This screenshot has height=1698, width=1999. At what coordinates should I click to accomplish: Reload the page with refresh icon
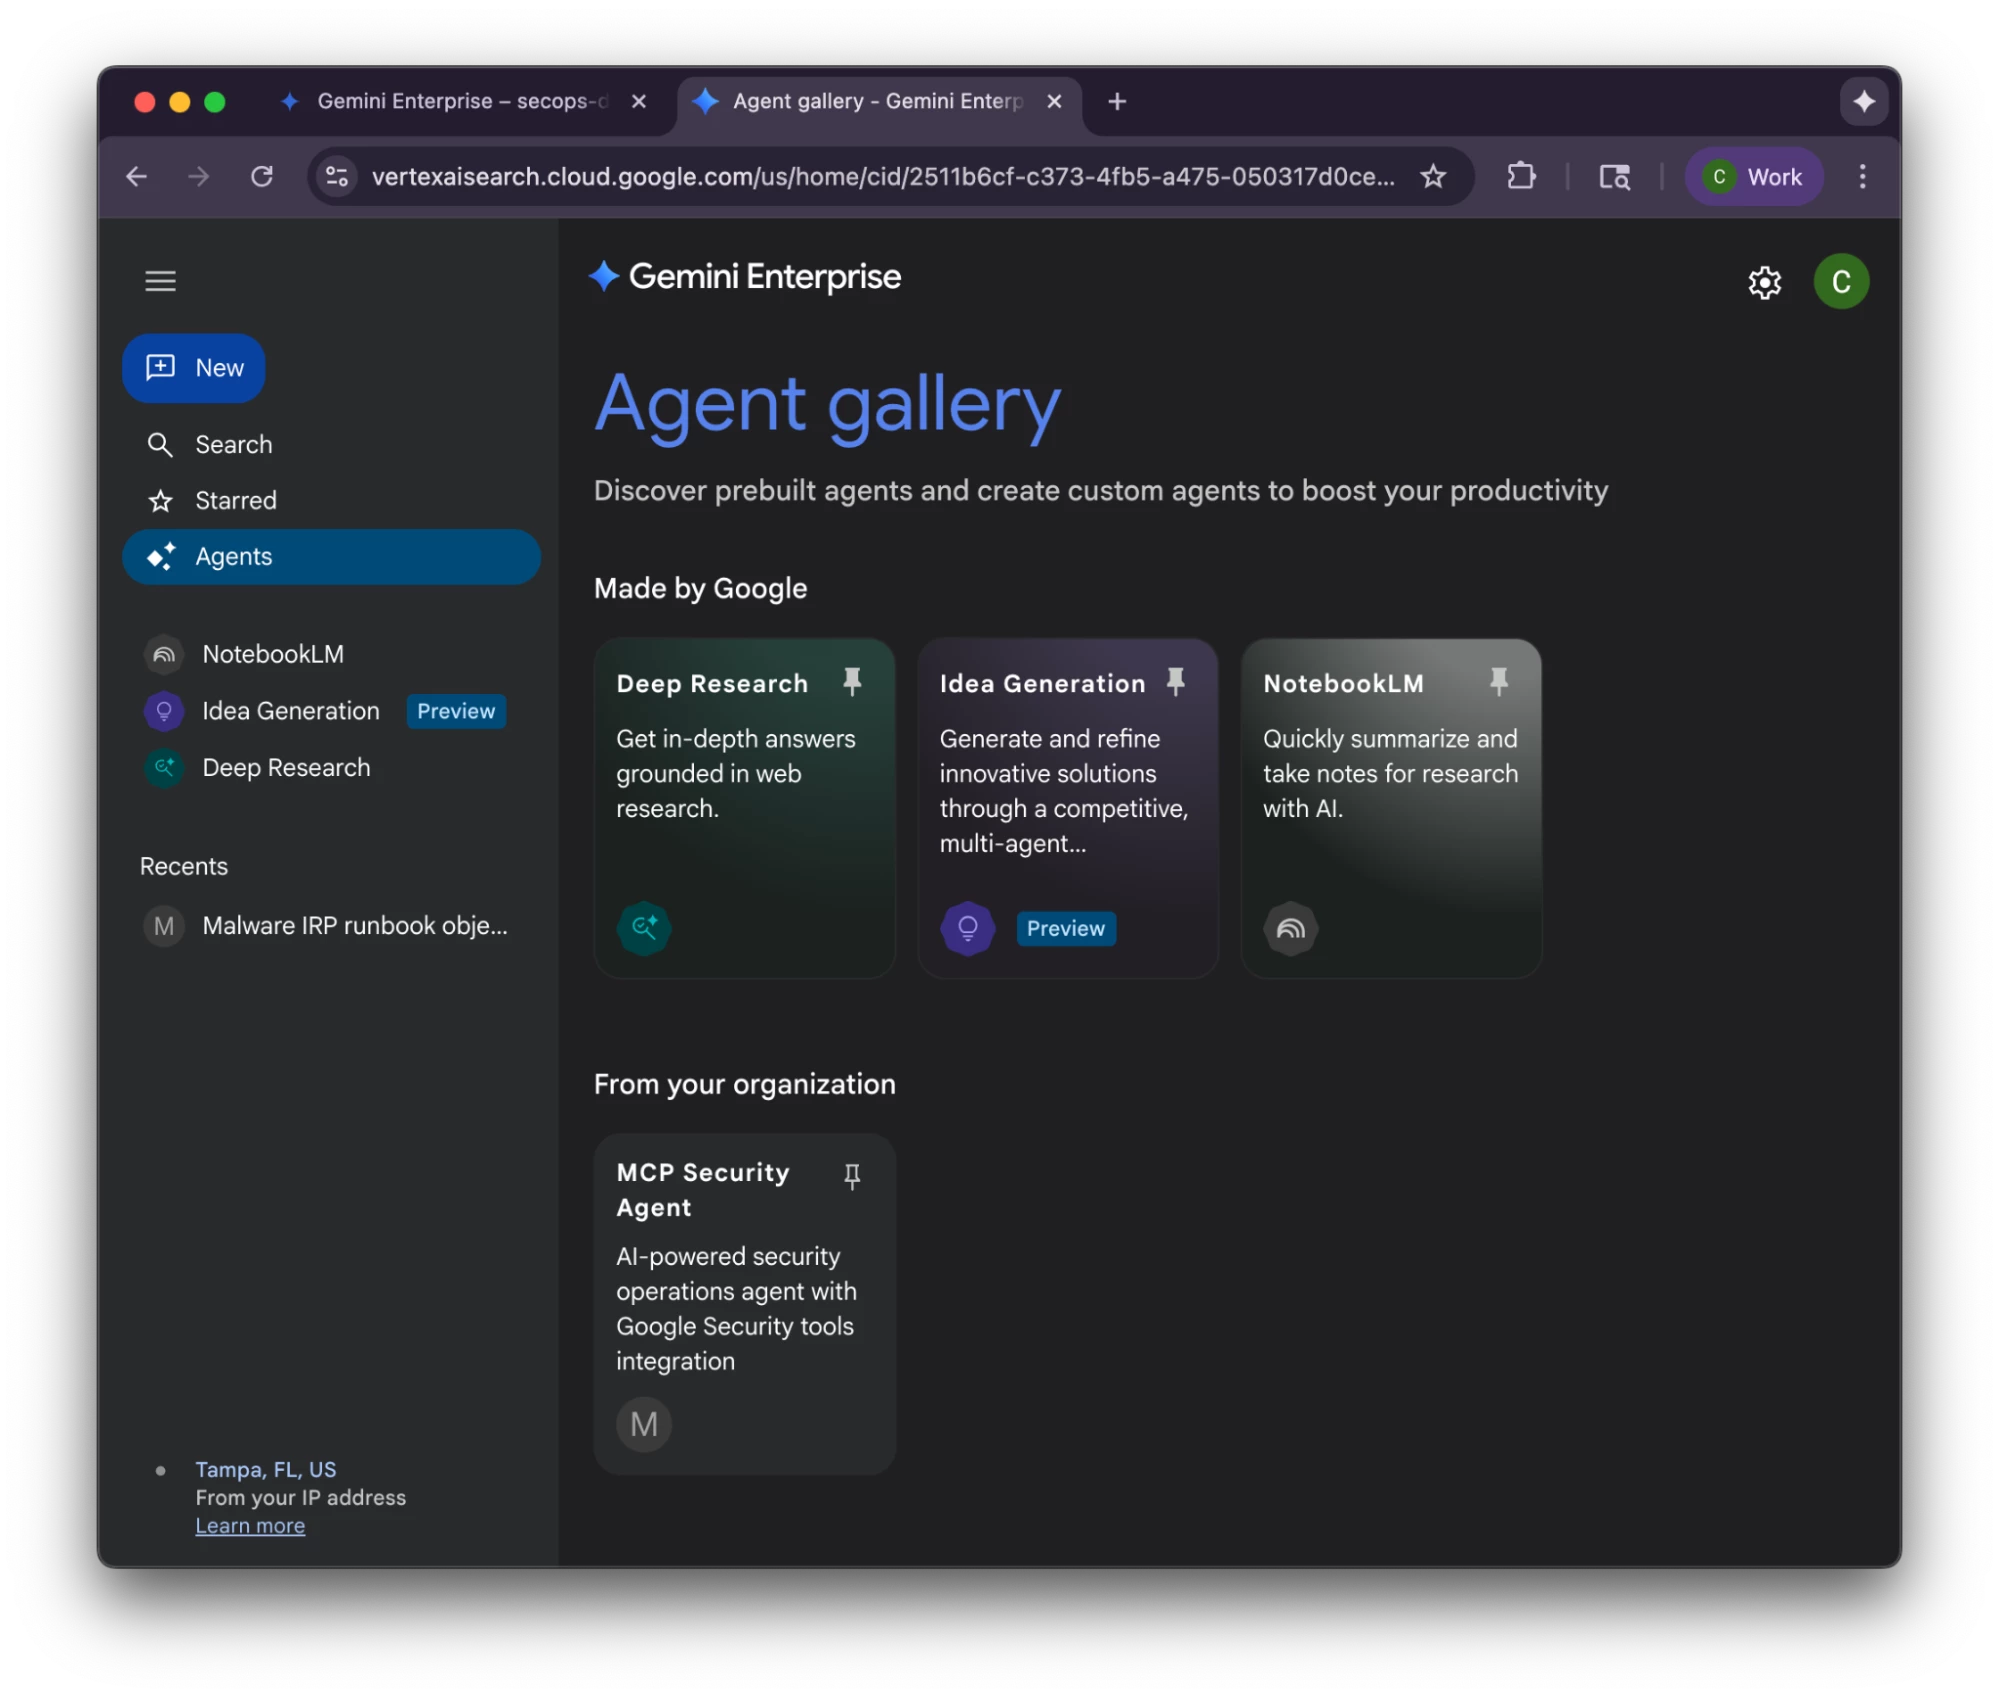[x=262, y=177]
